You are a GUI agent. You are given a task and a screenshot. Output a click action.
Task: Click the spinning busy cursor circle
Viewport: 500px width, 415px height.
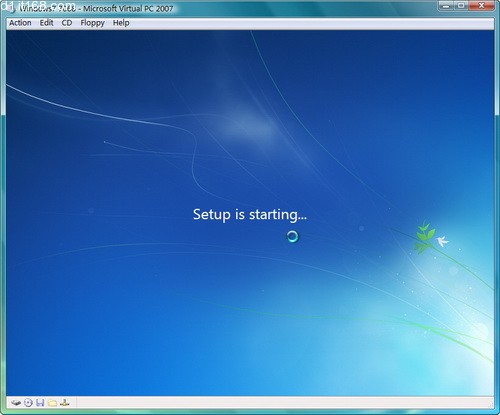click(x=293, y=237)
